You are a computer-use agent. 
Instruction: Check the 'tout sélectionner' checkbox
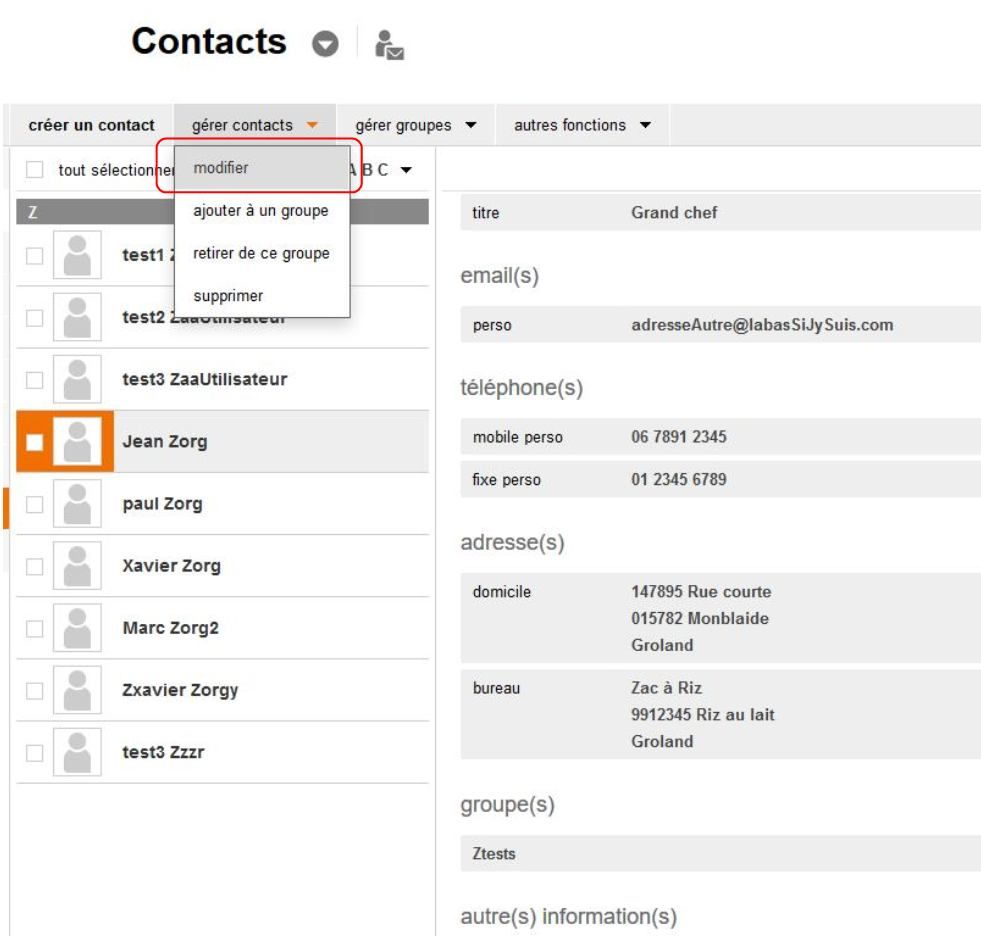35,170
